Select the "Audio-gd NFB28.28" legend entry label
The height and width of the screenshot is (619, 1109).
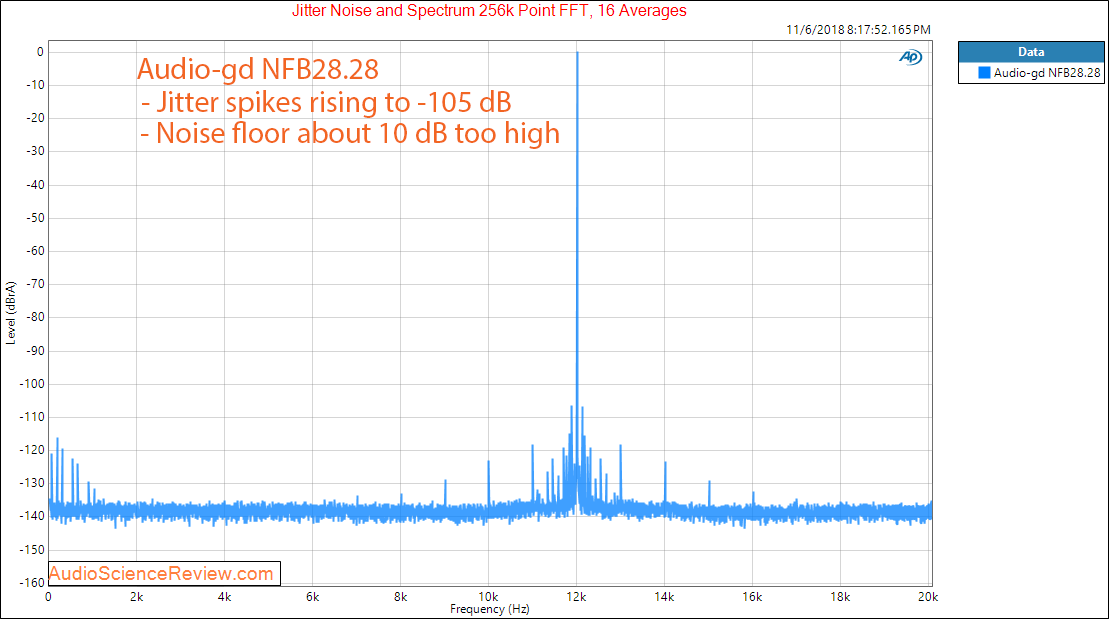tap(1047, 73)
